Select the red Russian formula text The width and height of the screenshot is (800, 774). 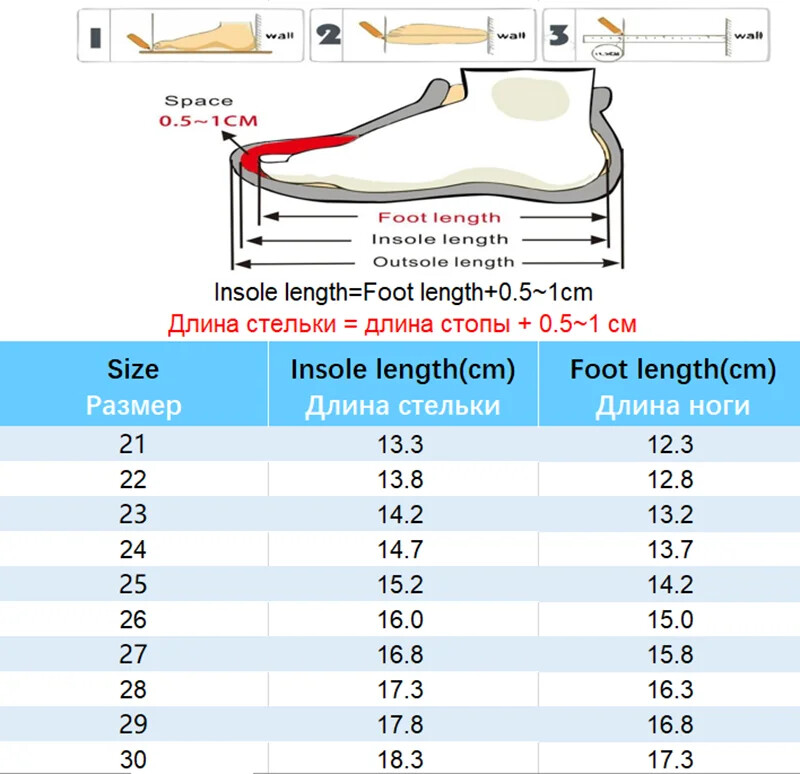[401, 324]
